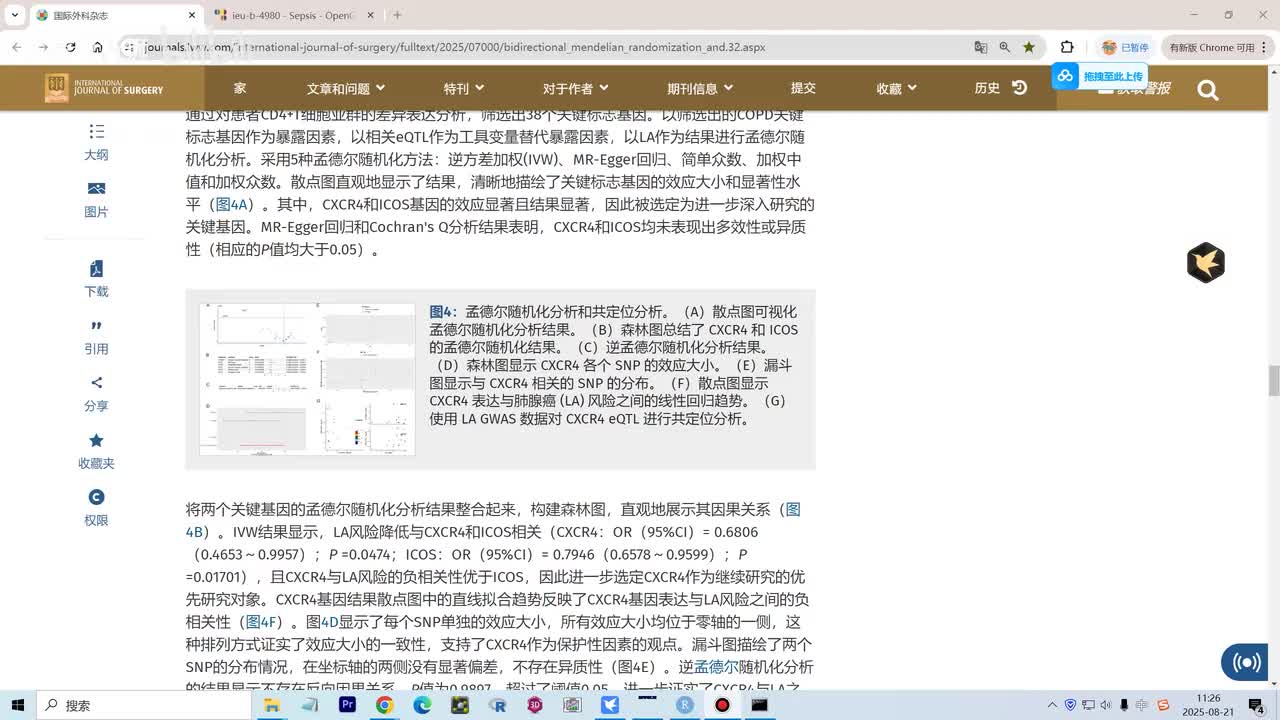Click the 孟德尔 hyperlink in bottom paragraph

tap(716, 667)
